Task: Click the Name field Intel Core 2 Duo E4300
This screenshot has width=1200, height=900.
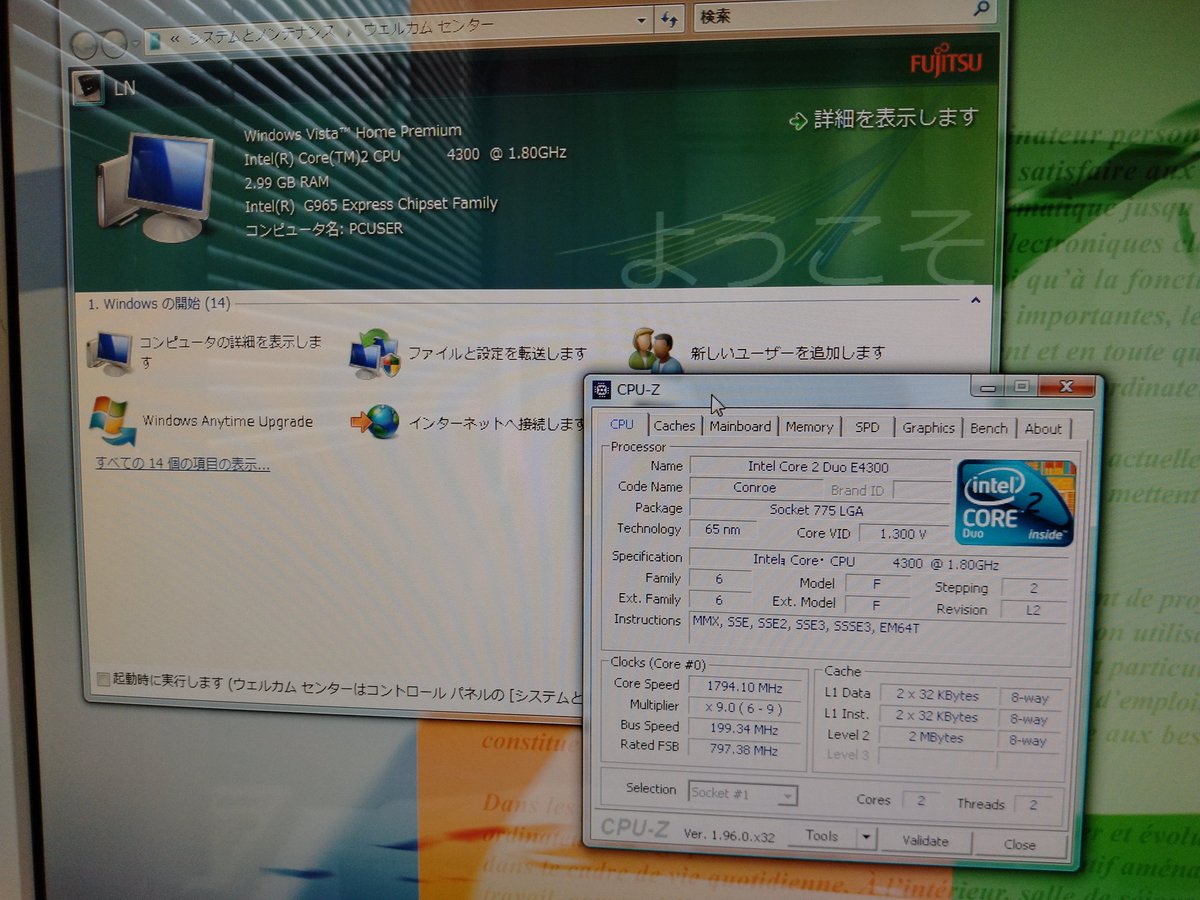Action: [819, 467]
